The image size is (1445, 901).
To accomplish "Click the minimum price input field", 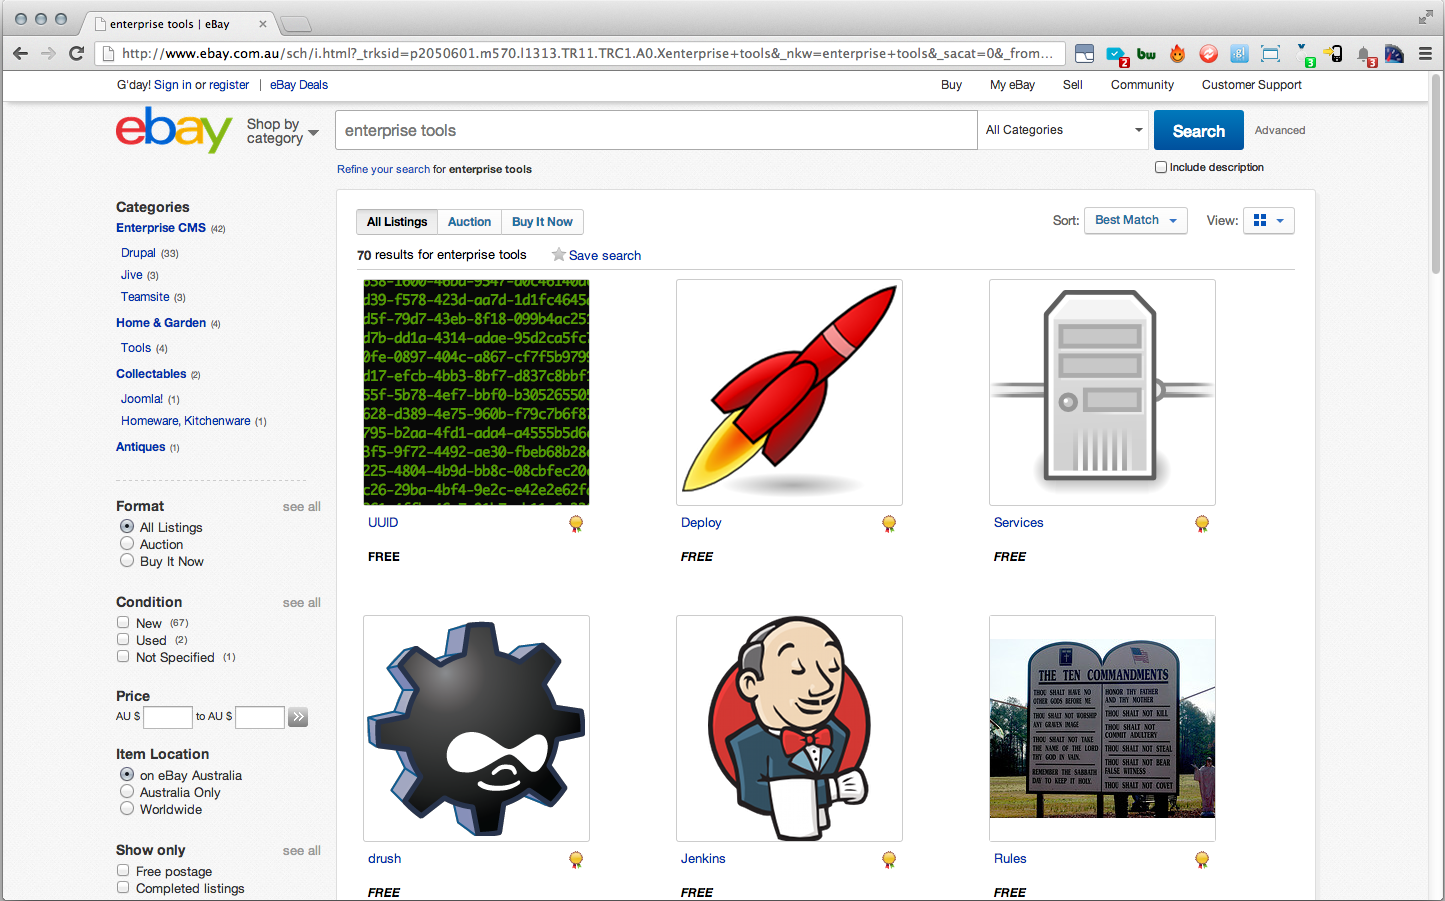I will coord(168,717).
